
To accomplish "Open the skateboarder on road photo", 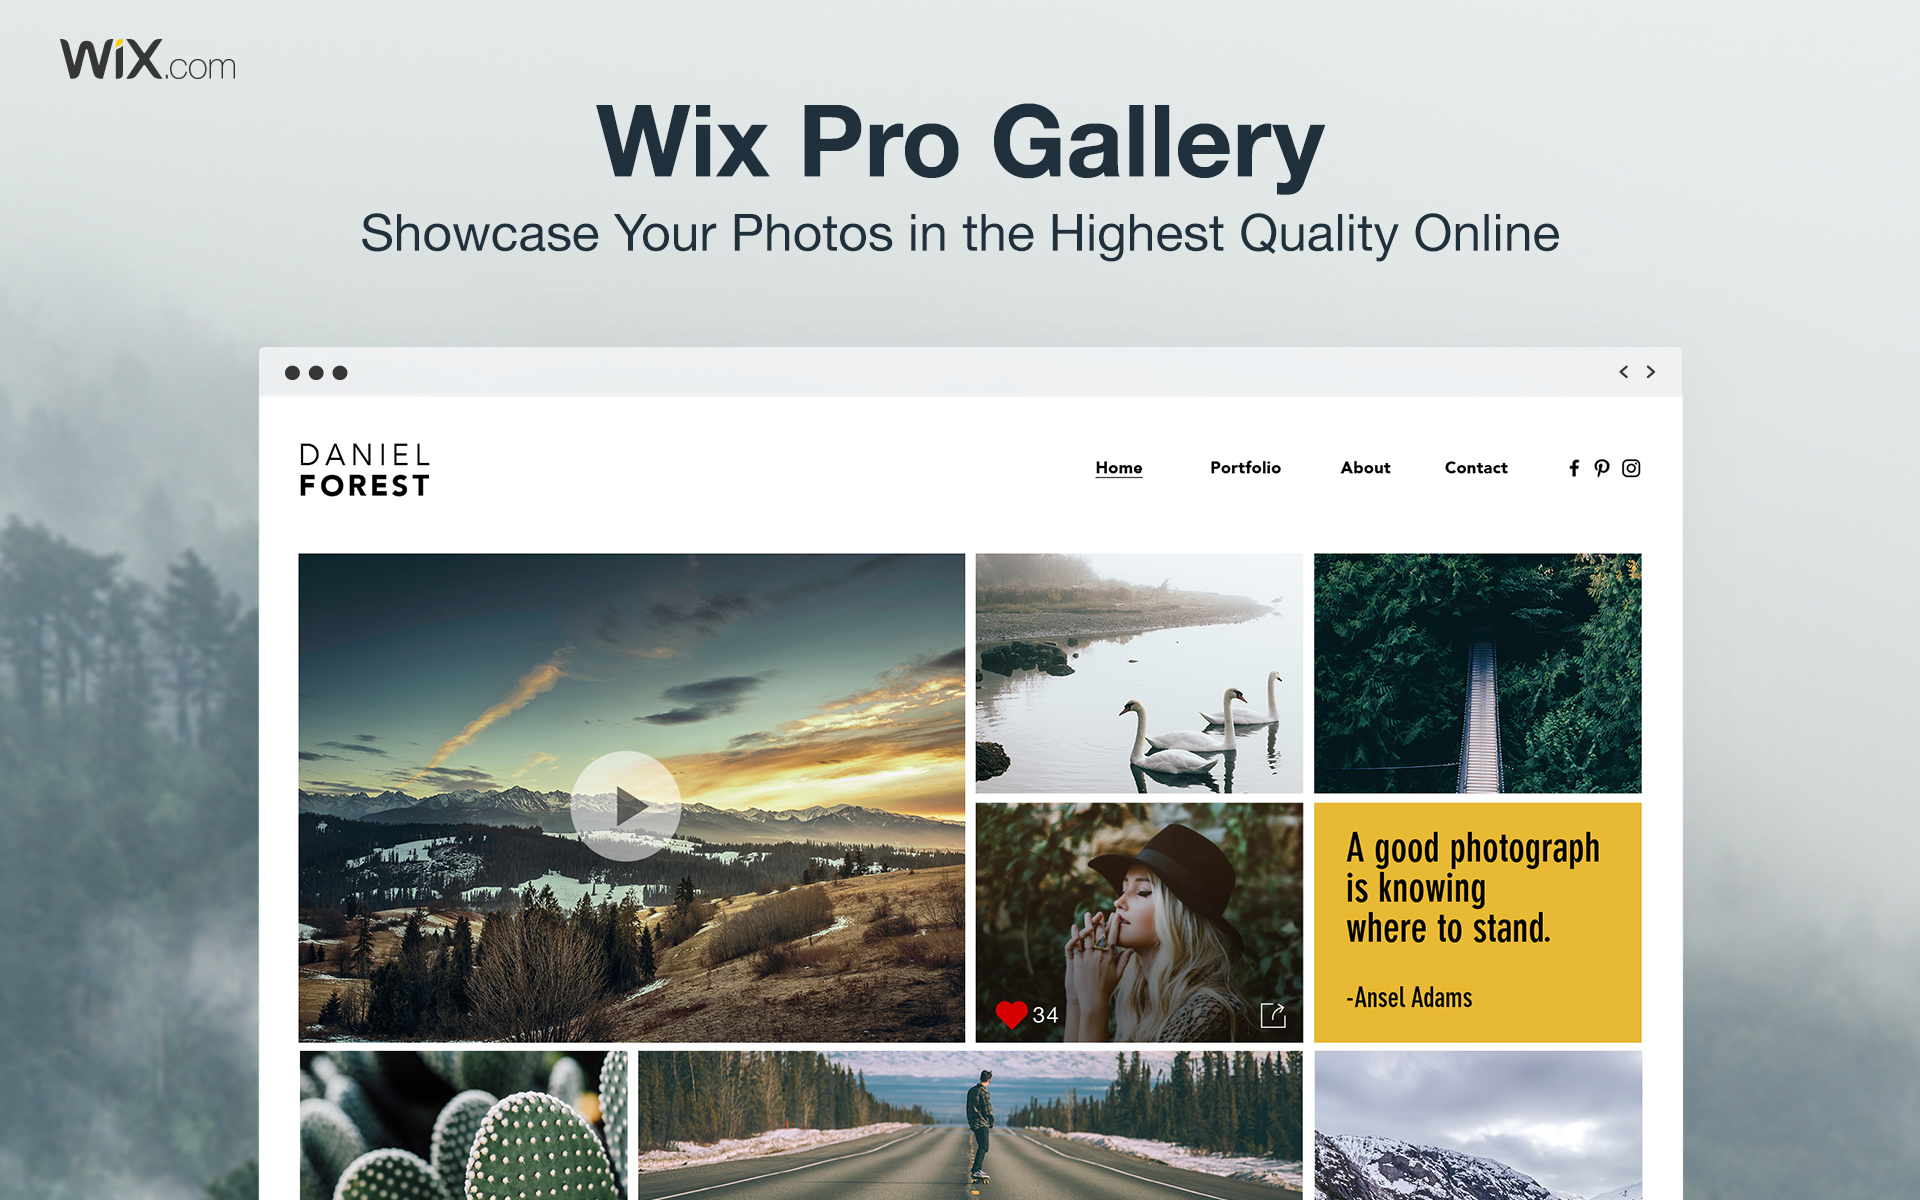I will (970, 1125).
